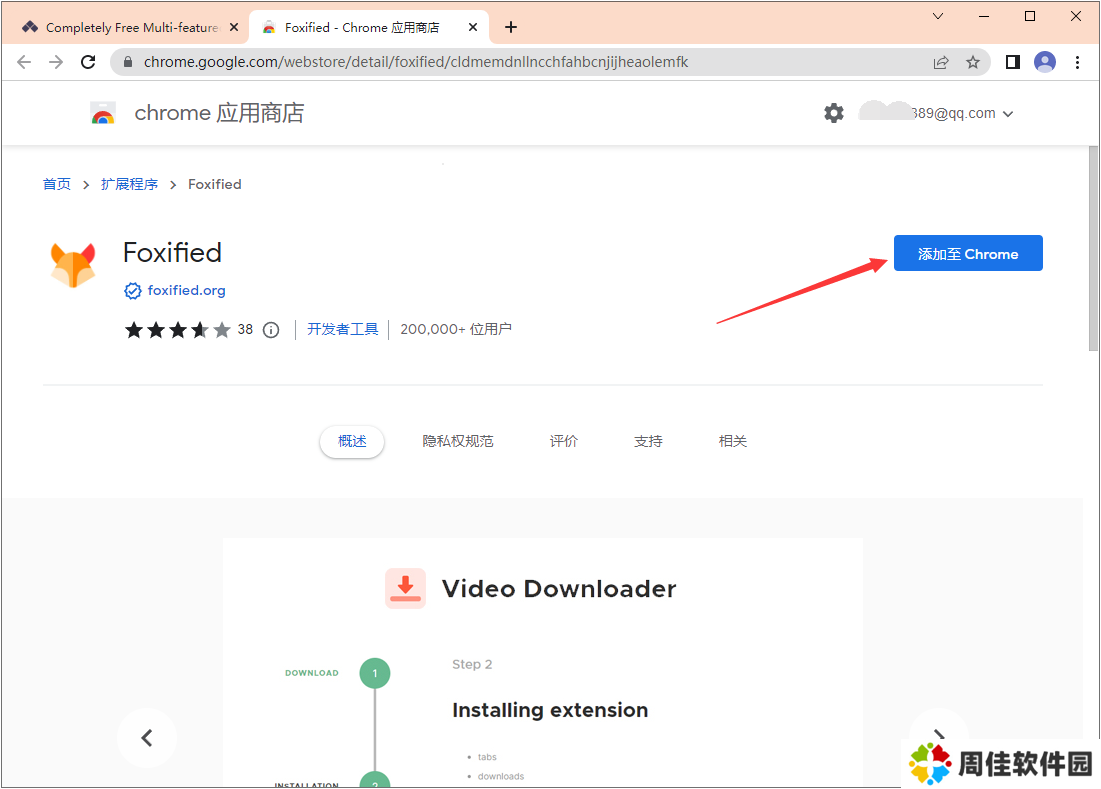
Task: Open the foxified.org developer link
Action: (186, 291)
